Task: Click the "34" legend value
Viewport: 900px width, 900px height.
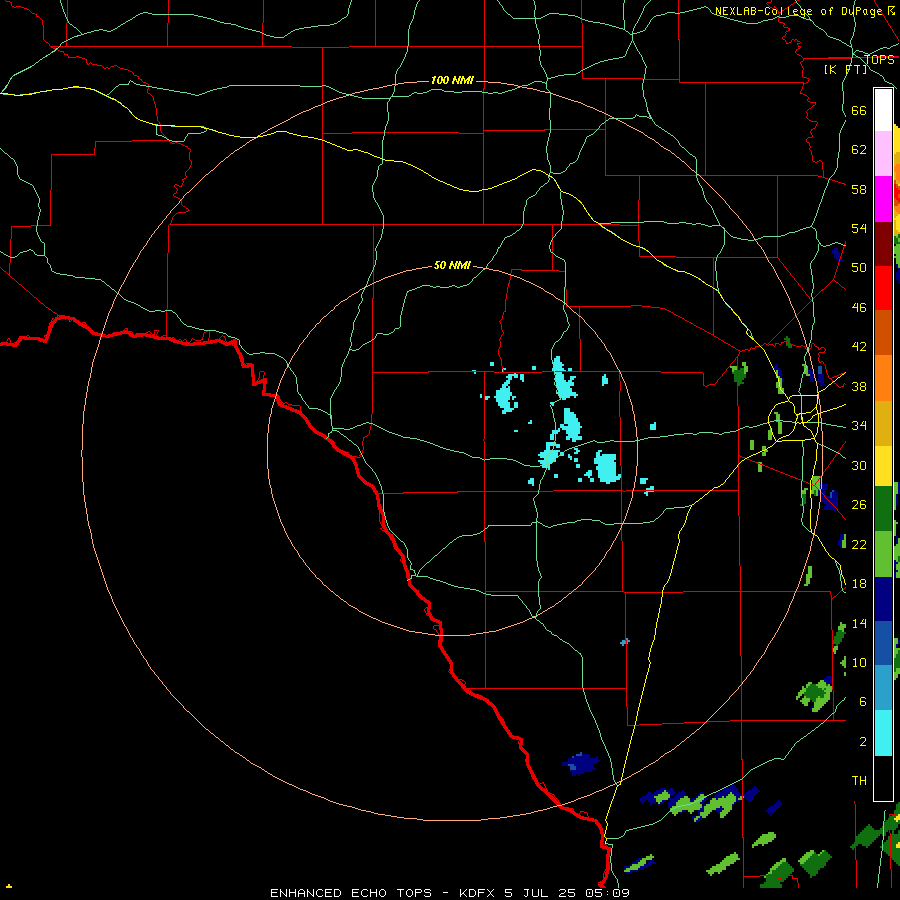Action: coord(859,426)
